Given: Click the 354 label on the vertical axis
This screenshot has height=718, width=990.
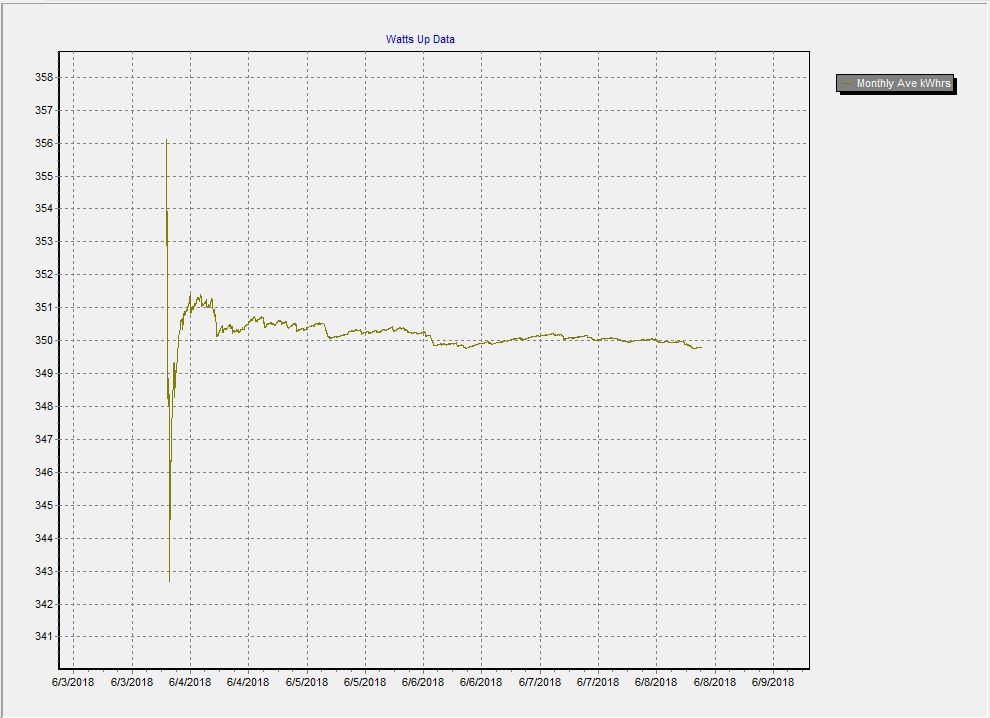Looking at the screenshot, I should coord(44,208).
